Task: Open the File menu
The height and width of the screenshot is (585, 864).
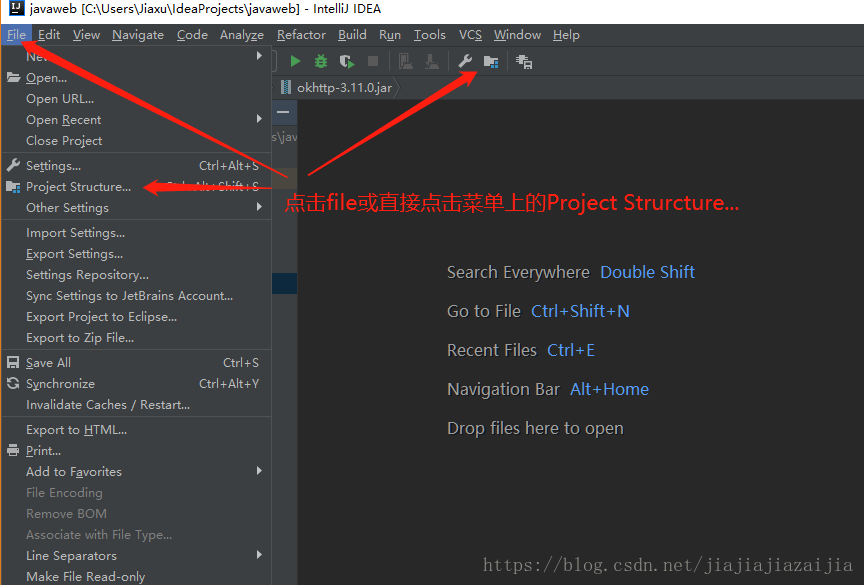Action: [x=17, y=35]
